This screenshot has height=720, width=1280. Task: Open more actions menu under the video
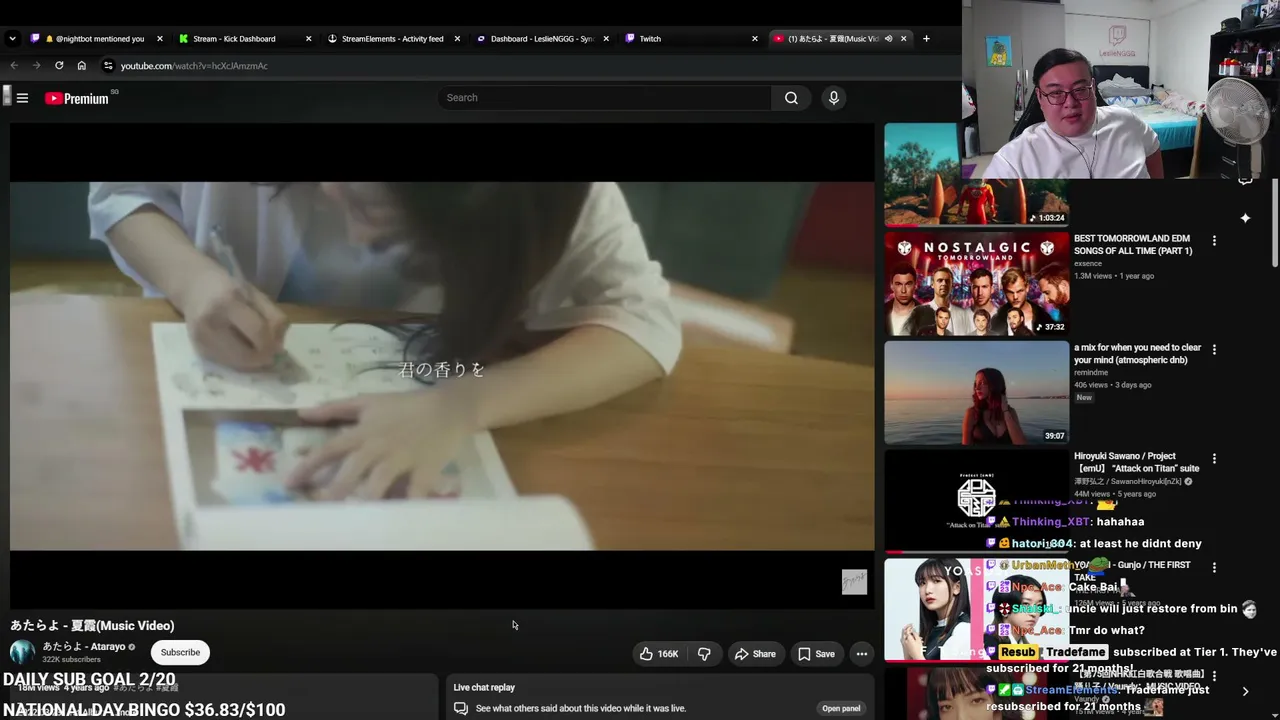(861, 654)
